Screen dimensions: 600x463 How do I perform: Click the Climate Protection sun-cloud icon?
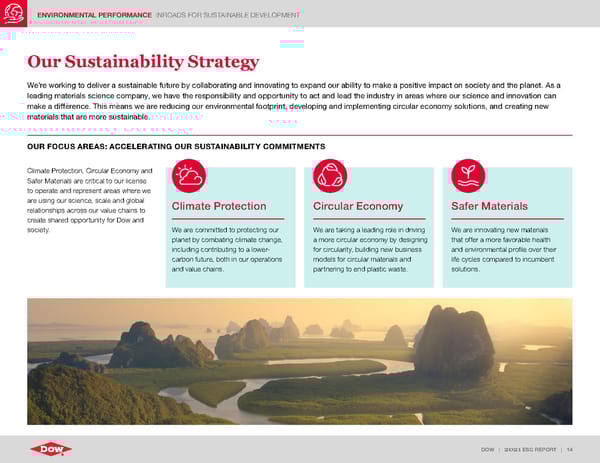click(188, 176)
